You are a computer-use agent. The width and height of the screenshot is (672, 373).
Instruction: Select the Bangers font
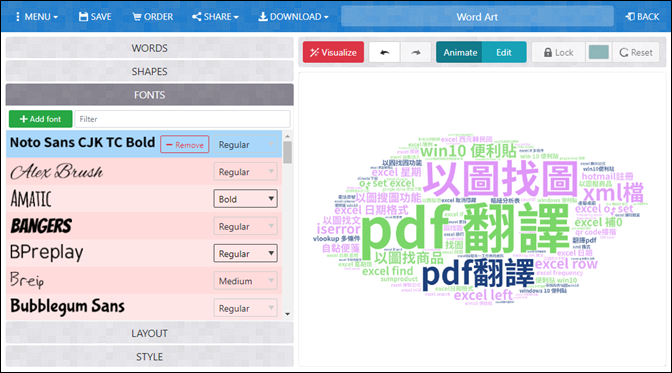(x=41, y=226)
